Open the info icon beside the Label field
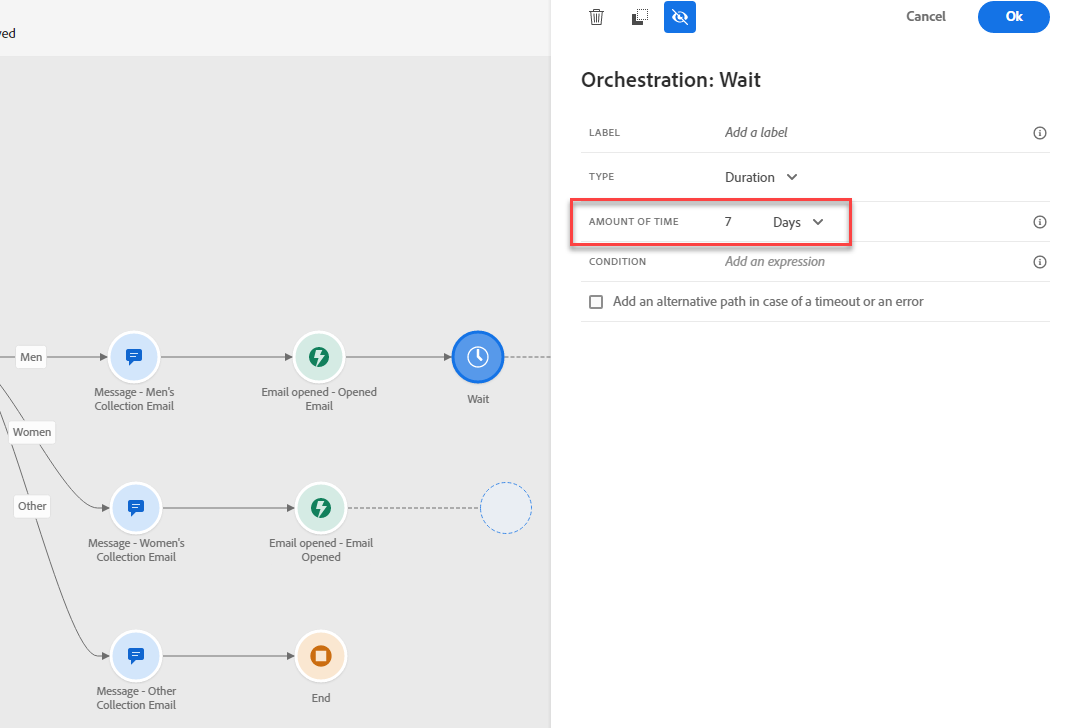1074x728 pixels. tap(1039, 133)
